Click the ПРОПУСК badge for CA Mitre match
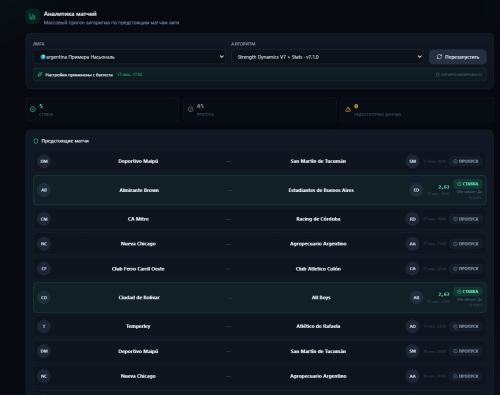The image size is (500, 395). pyautogui.click(x=466, y=219)
